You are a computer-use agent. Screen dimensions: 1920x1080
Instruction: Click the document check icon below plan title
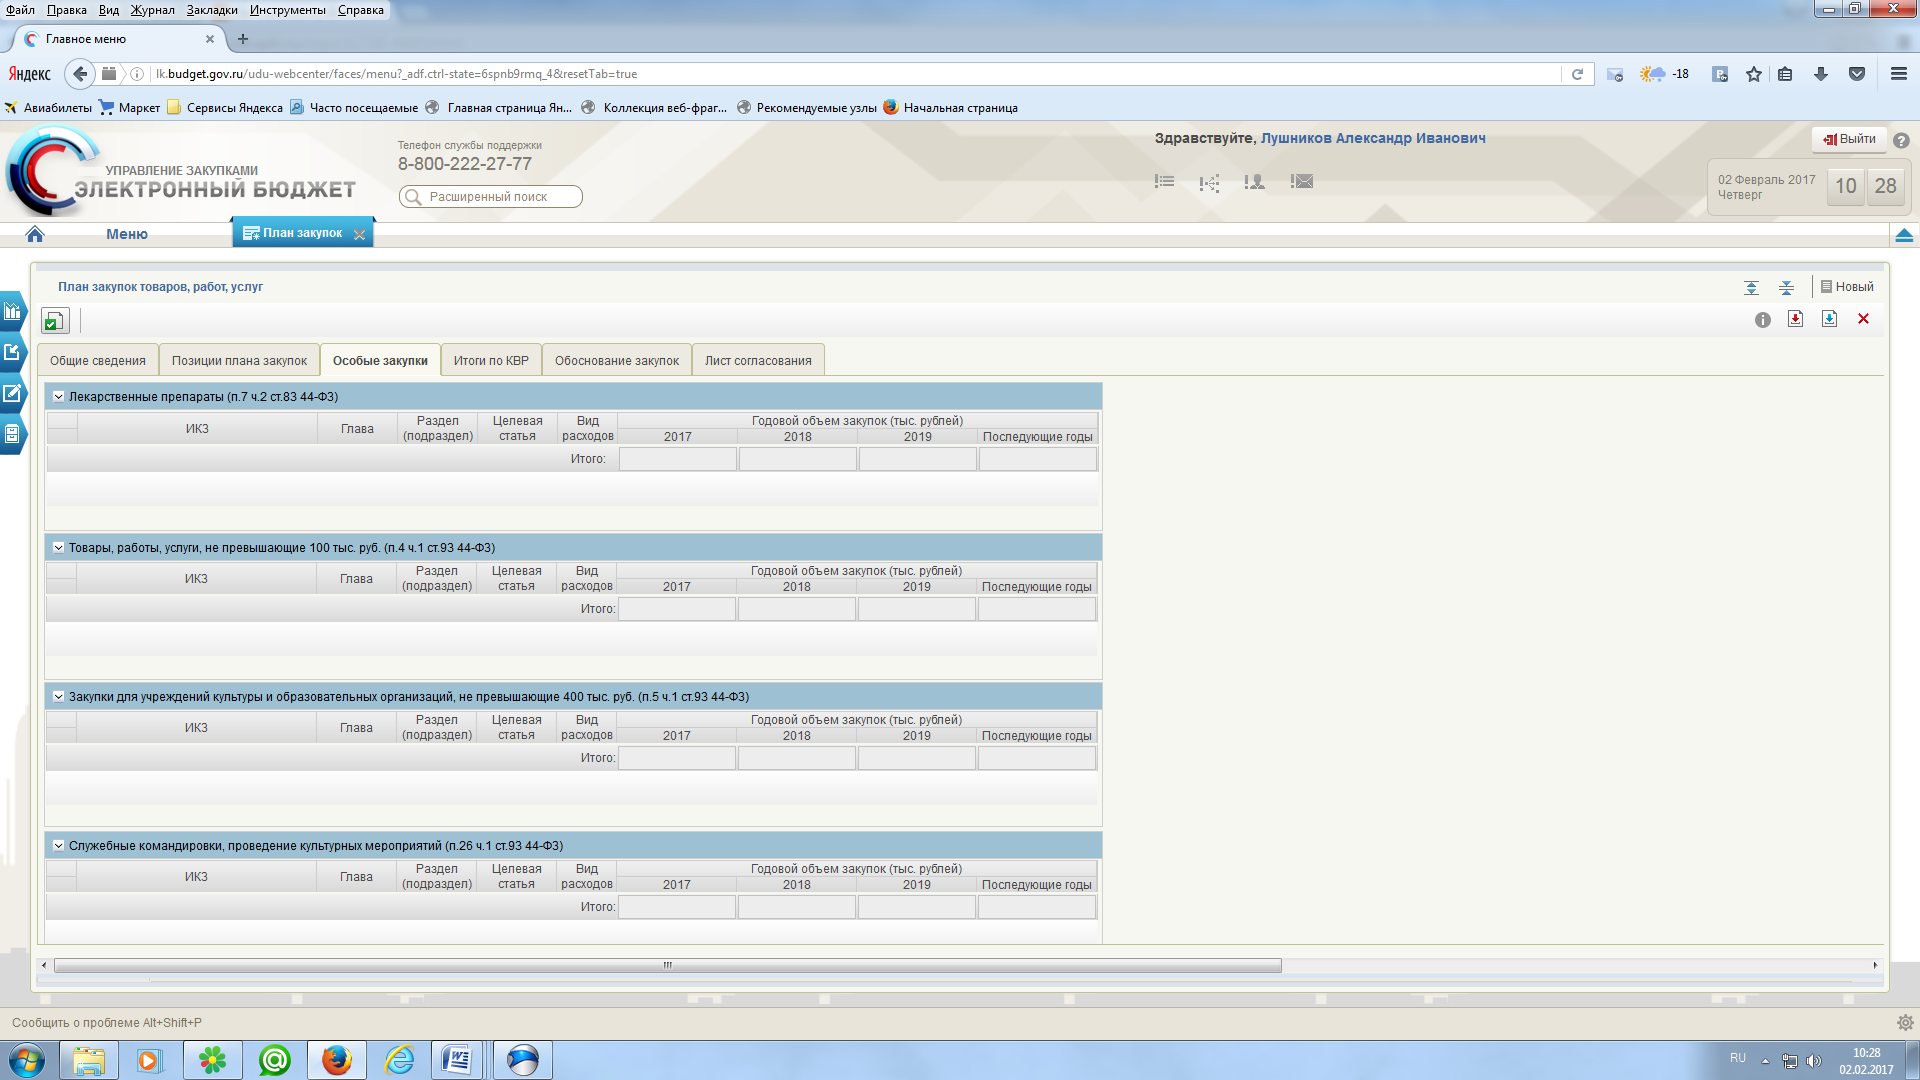[54, 321]
